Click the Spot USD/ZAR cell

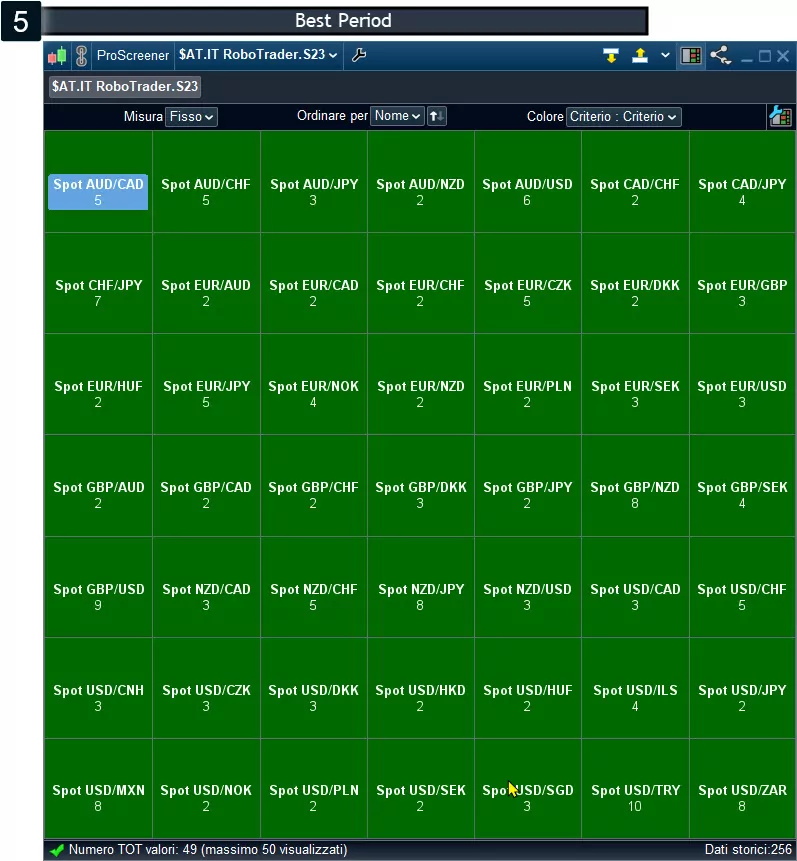[x=742, y=789]
